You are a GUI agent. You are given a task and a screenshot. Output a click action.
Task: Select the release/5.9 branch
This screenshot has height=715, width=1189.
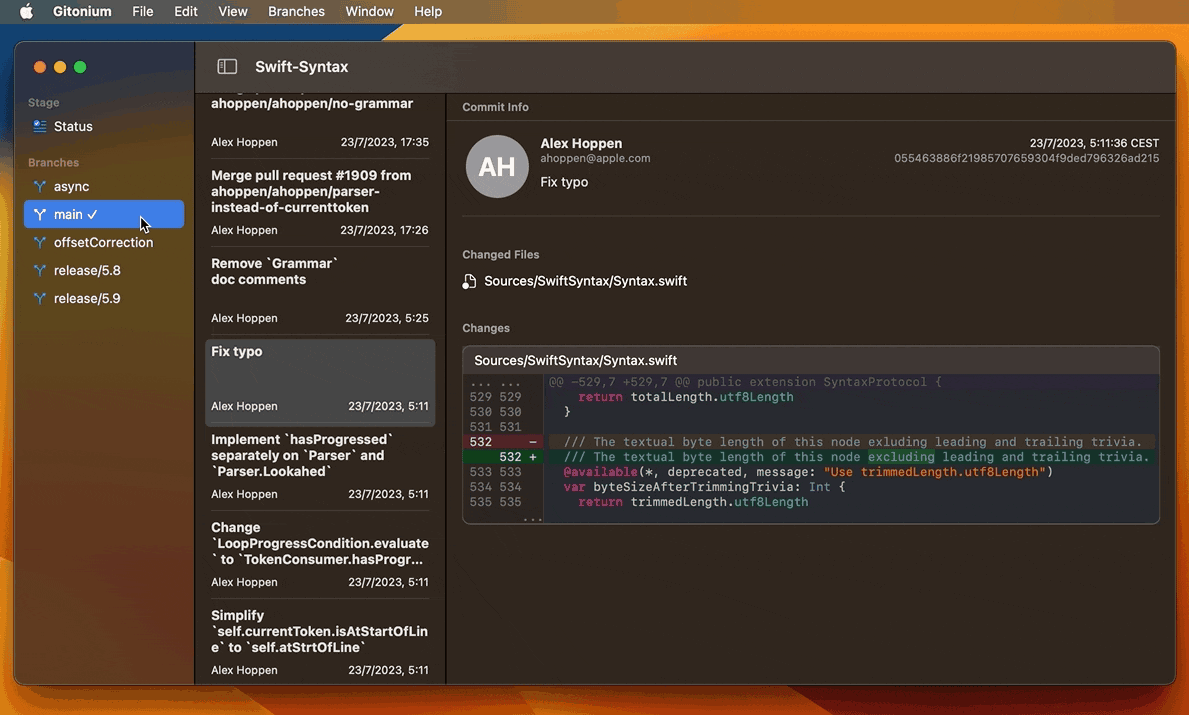[104, 299]
